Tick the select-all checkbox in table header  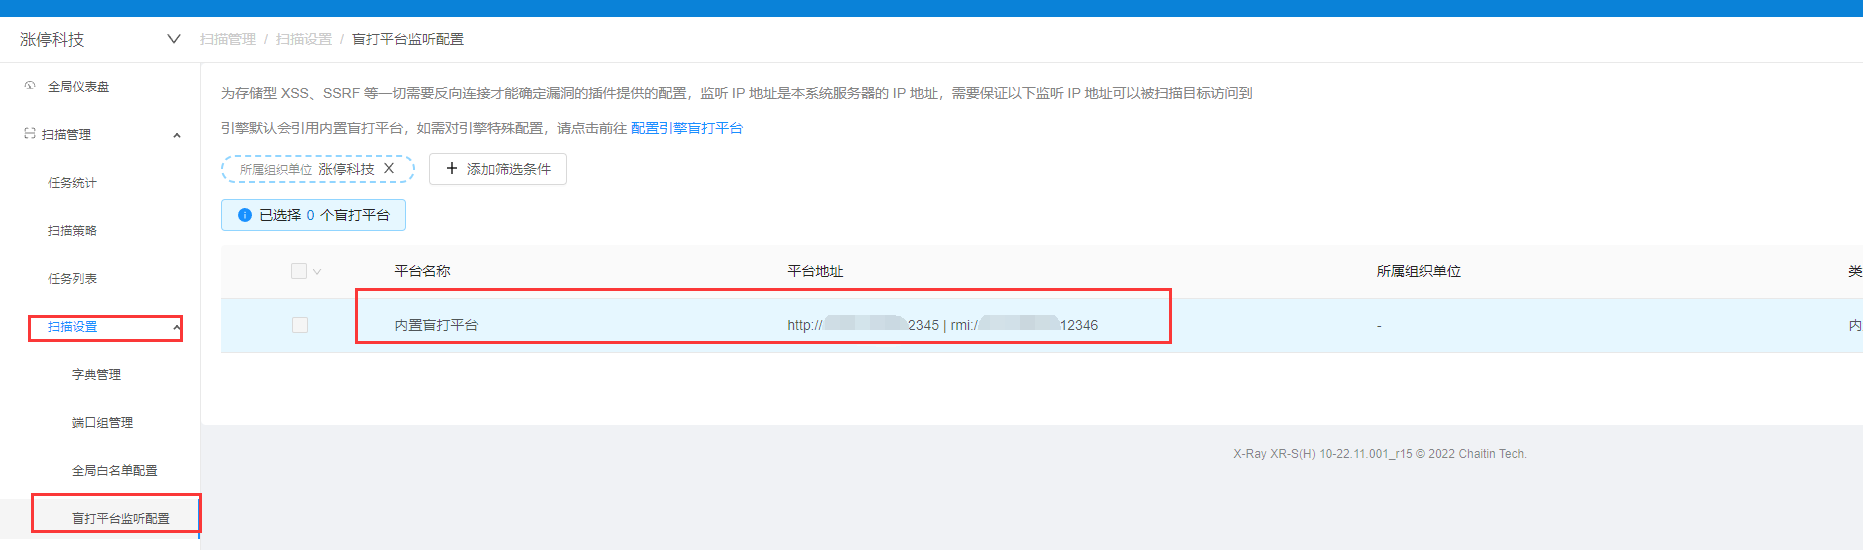299,271
